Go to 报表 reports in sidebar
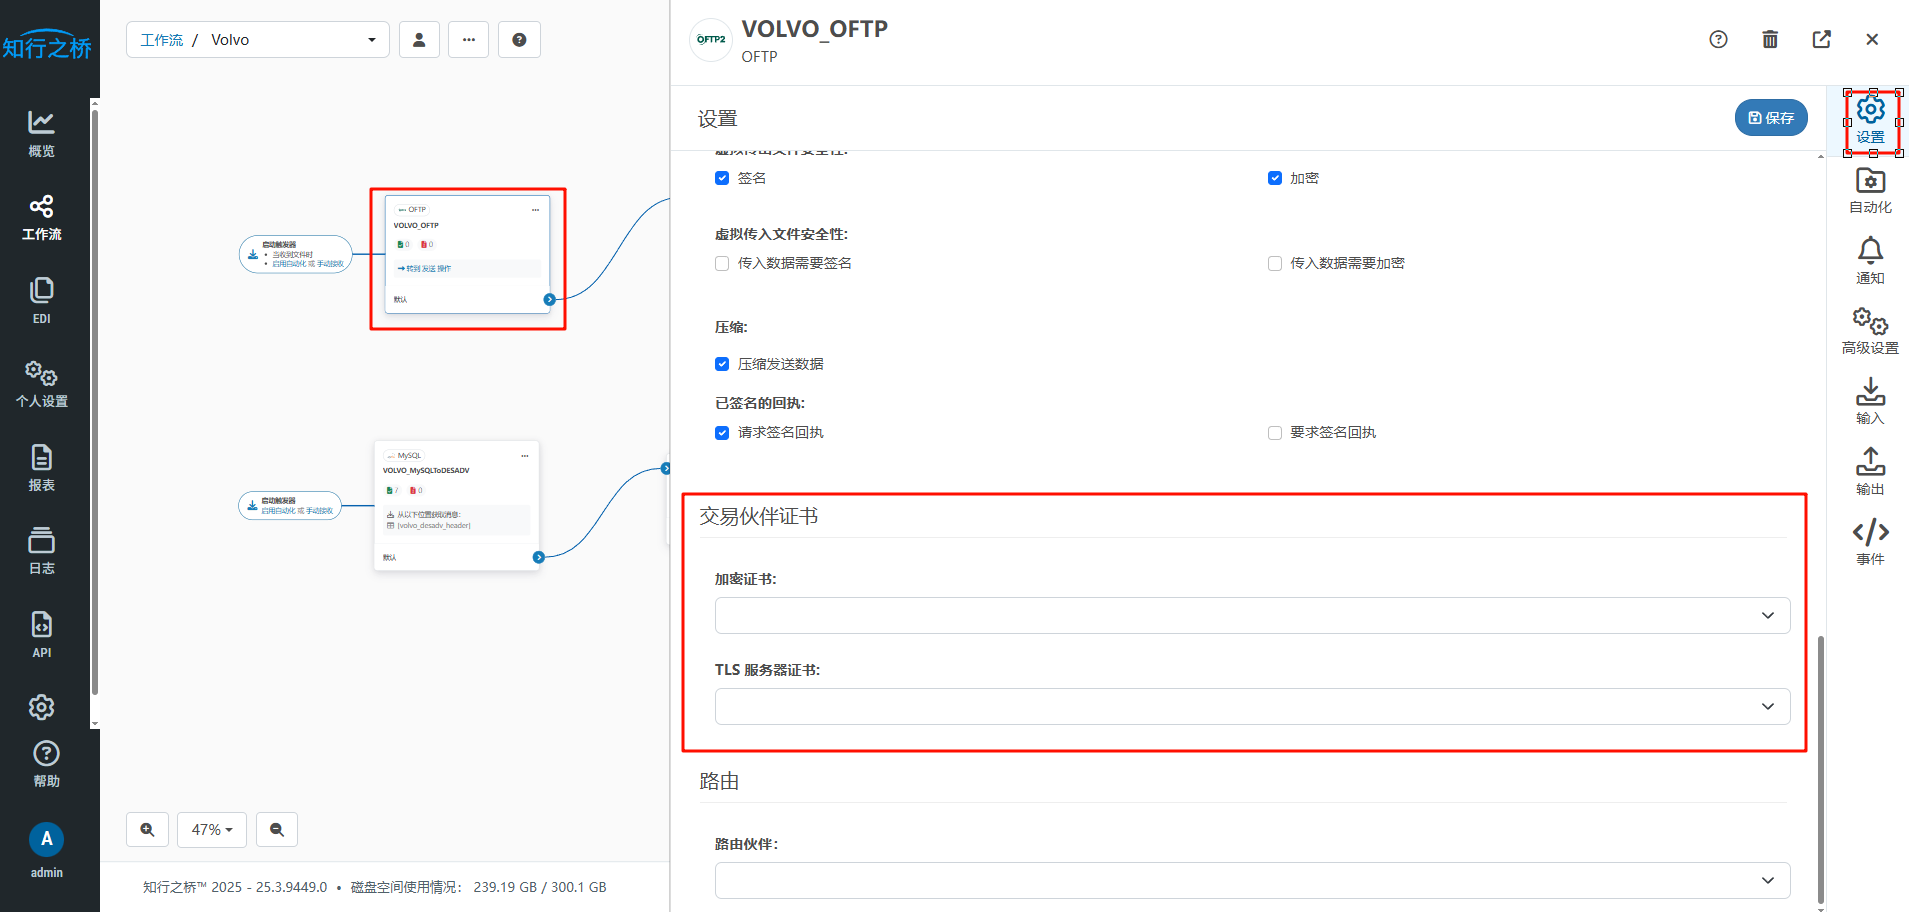 [x=42, y=468]
